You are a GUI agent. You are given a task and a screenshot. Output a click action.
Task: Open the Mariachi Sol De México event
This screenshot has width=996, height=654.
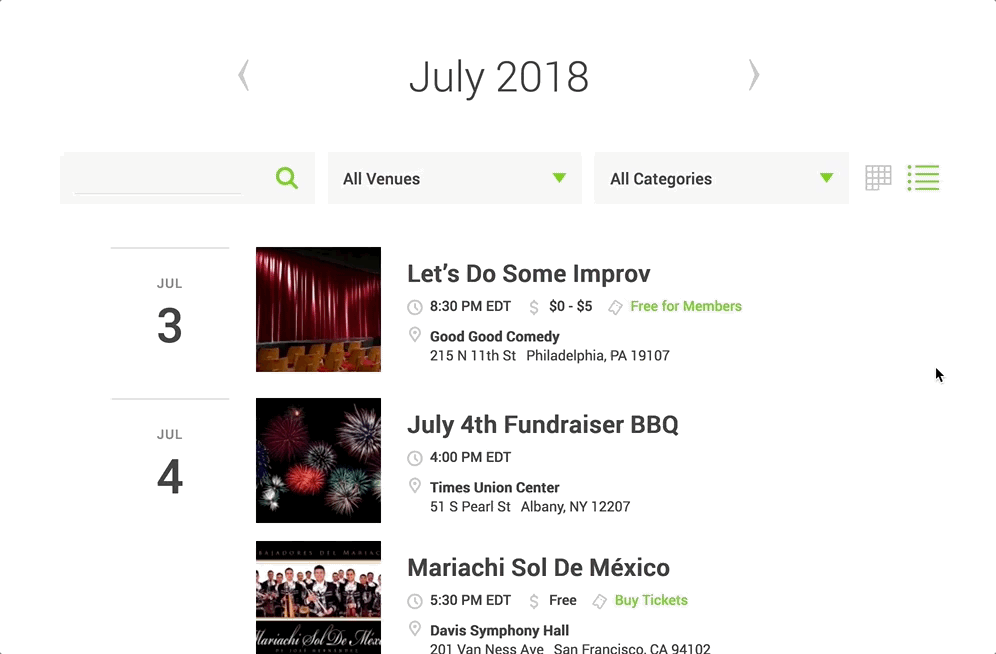tap(538, 568)
